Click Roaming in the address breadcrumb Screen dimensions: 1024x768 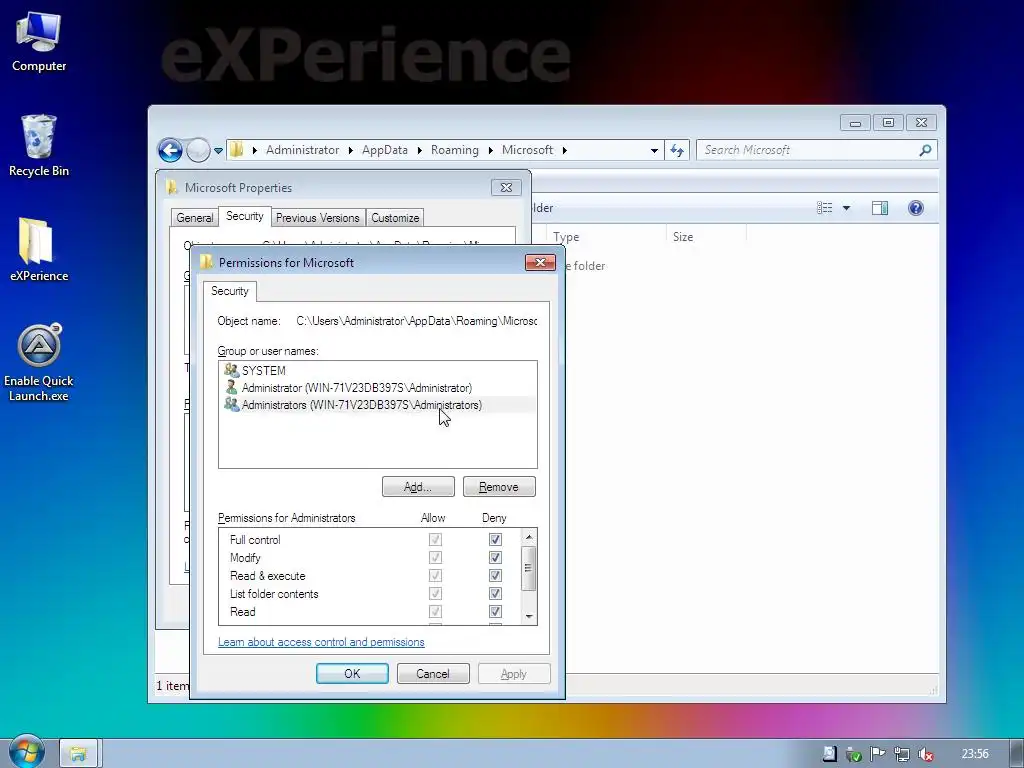[x=455, y=150]
